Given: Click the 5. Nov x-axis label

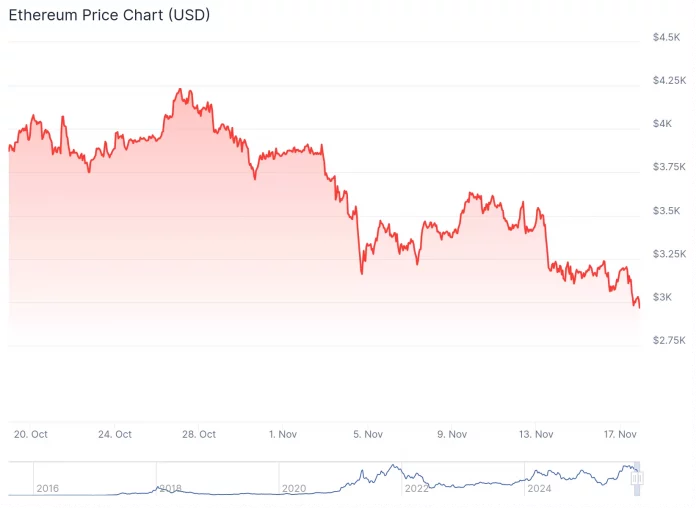Looking at the screenshot, I should tap(368, 434).
